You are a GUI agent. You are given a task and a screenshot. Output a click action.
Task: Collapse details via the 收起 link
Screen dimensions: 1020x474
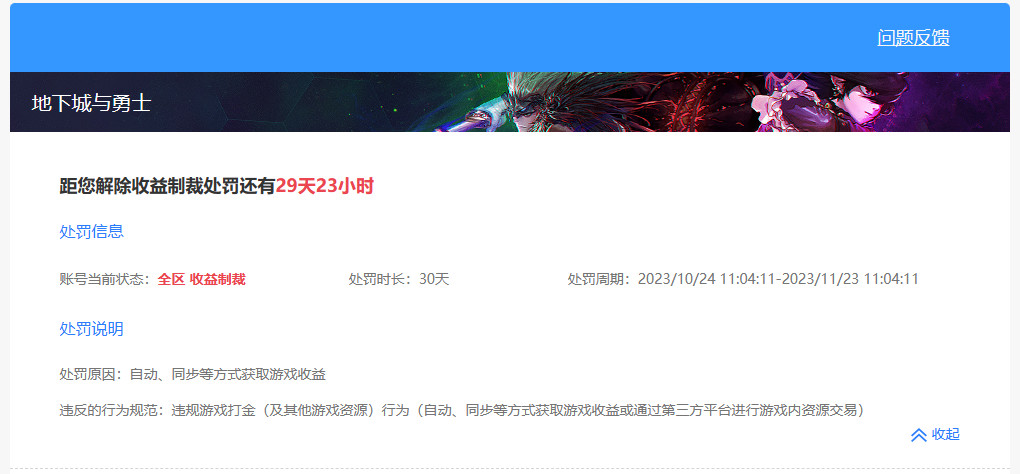pos(945,434)
